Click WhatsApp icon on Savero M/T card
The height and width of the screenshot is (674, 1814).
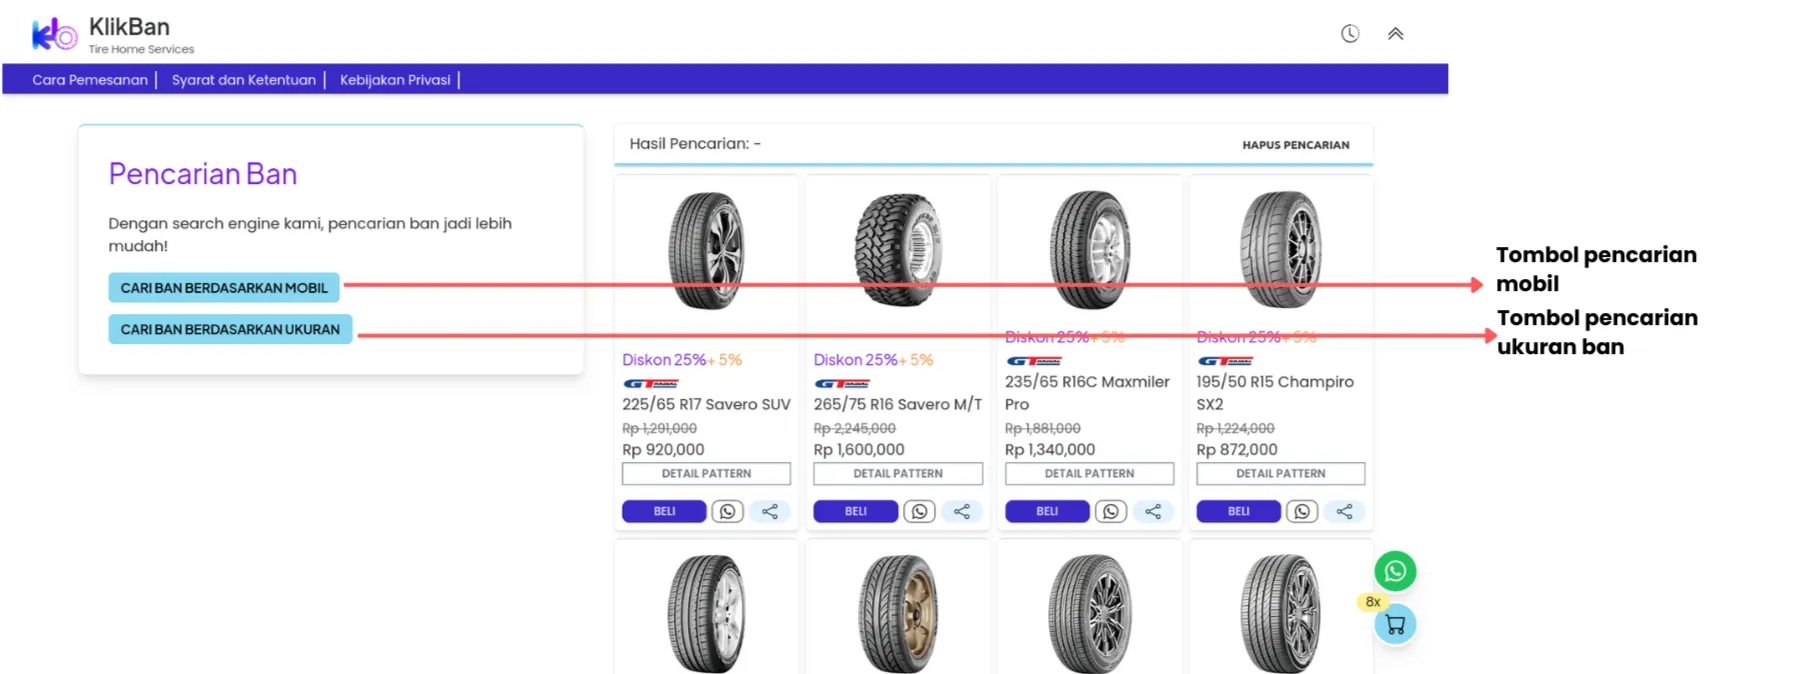(919, 511)
